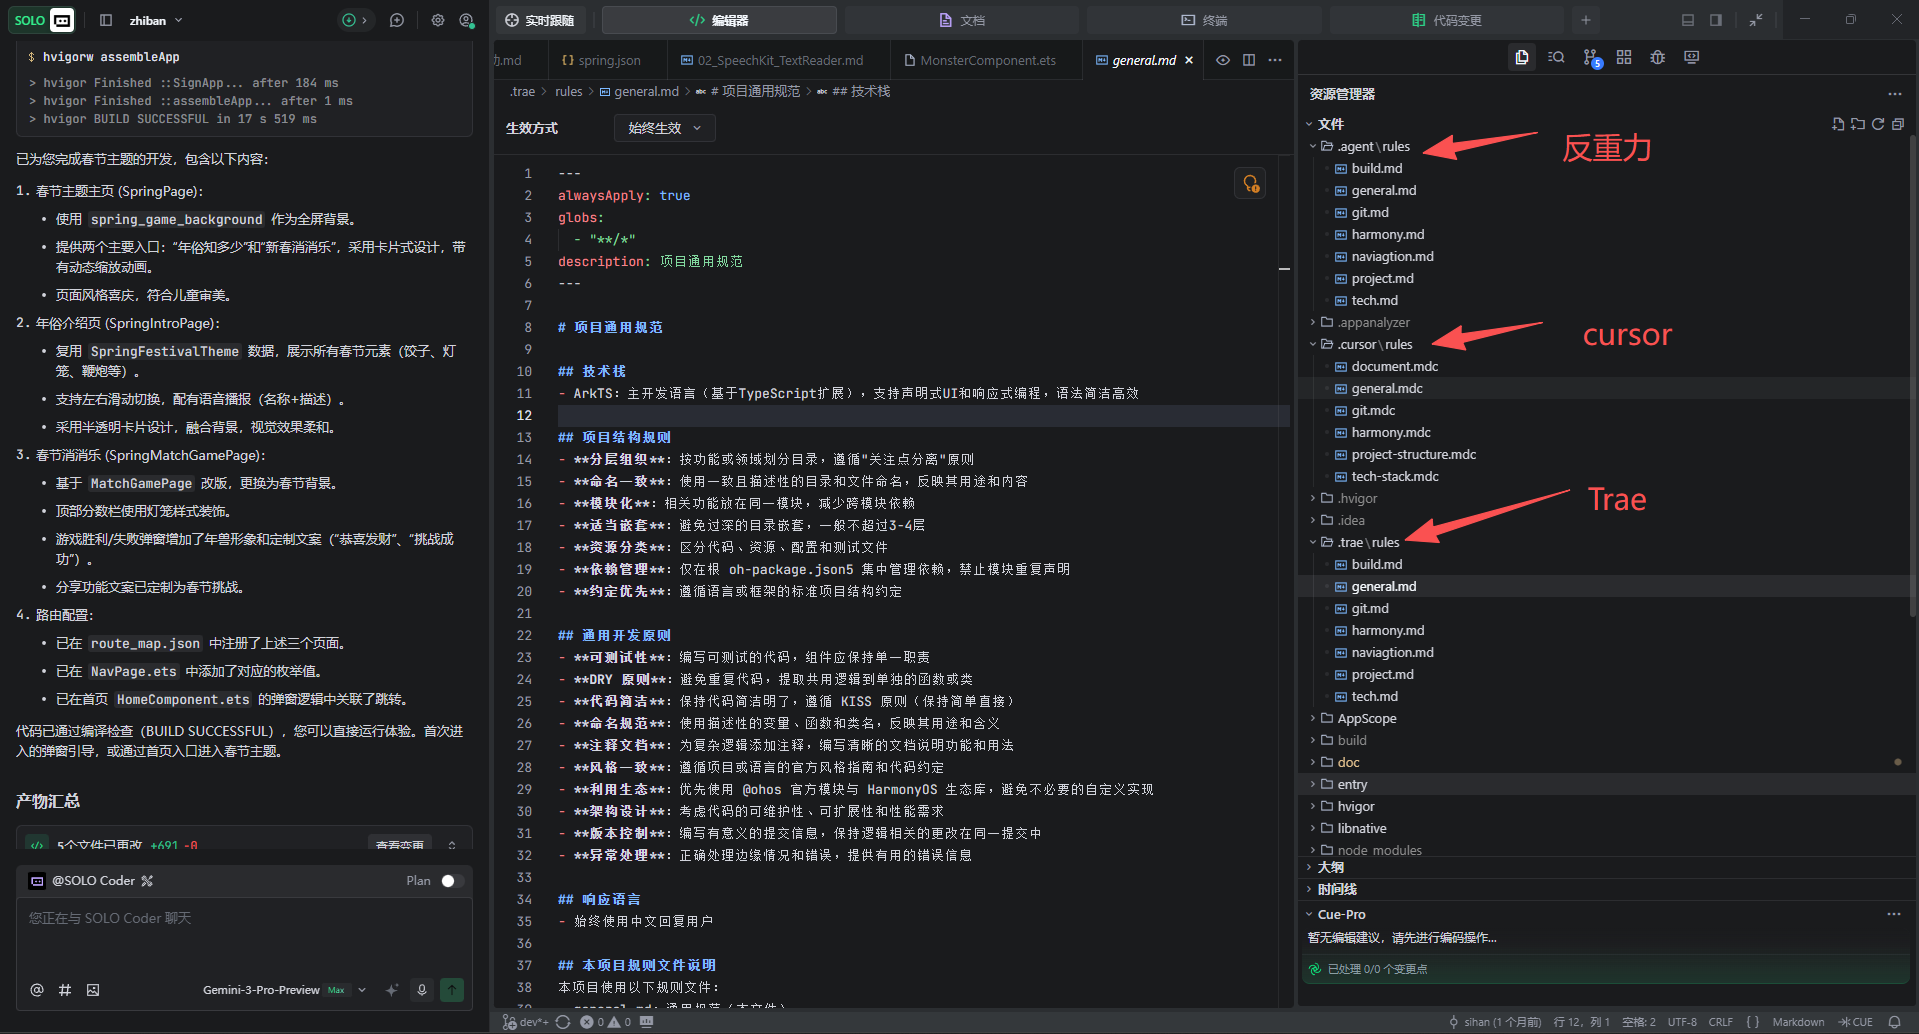Click the prompt optimize sparkle icon
The image size is (1919, 1034).
pos(392,990)
